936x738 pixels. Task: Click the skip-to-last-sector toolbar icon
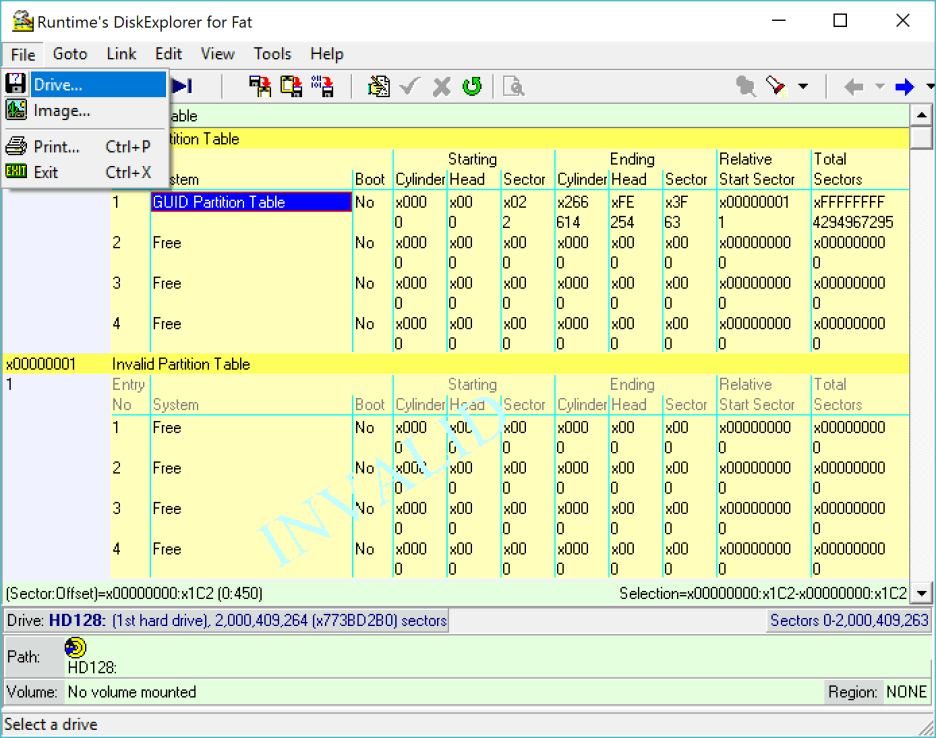(182, 87)
